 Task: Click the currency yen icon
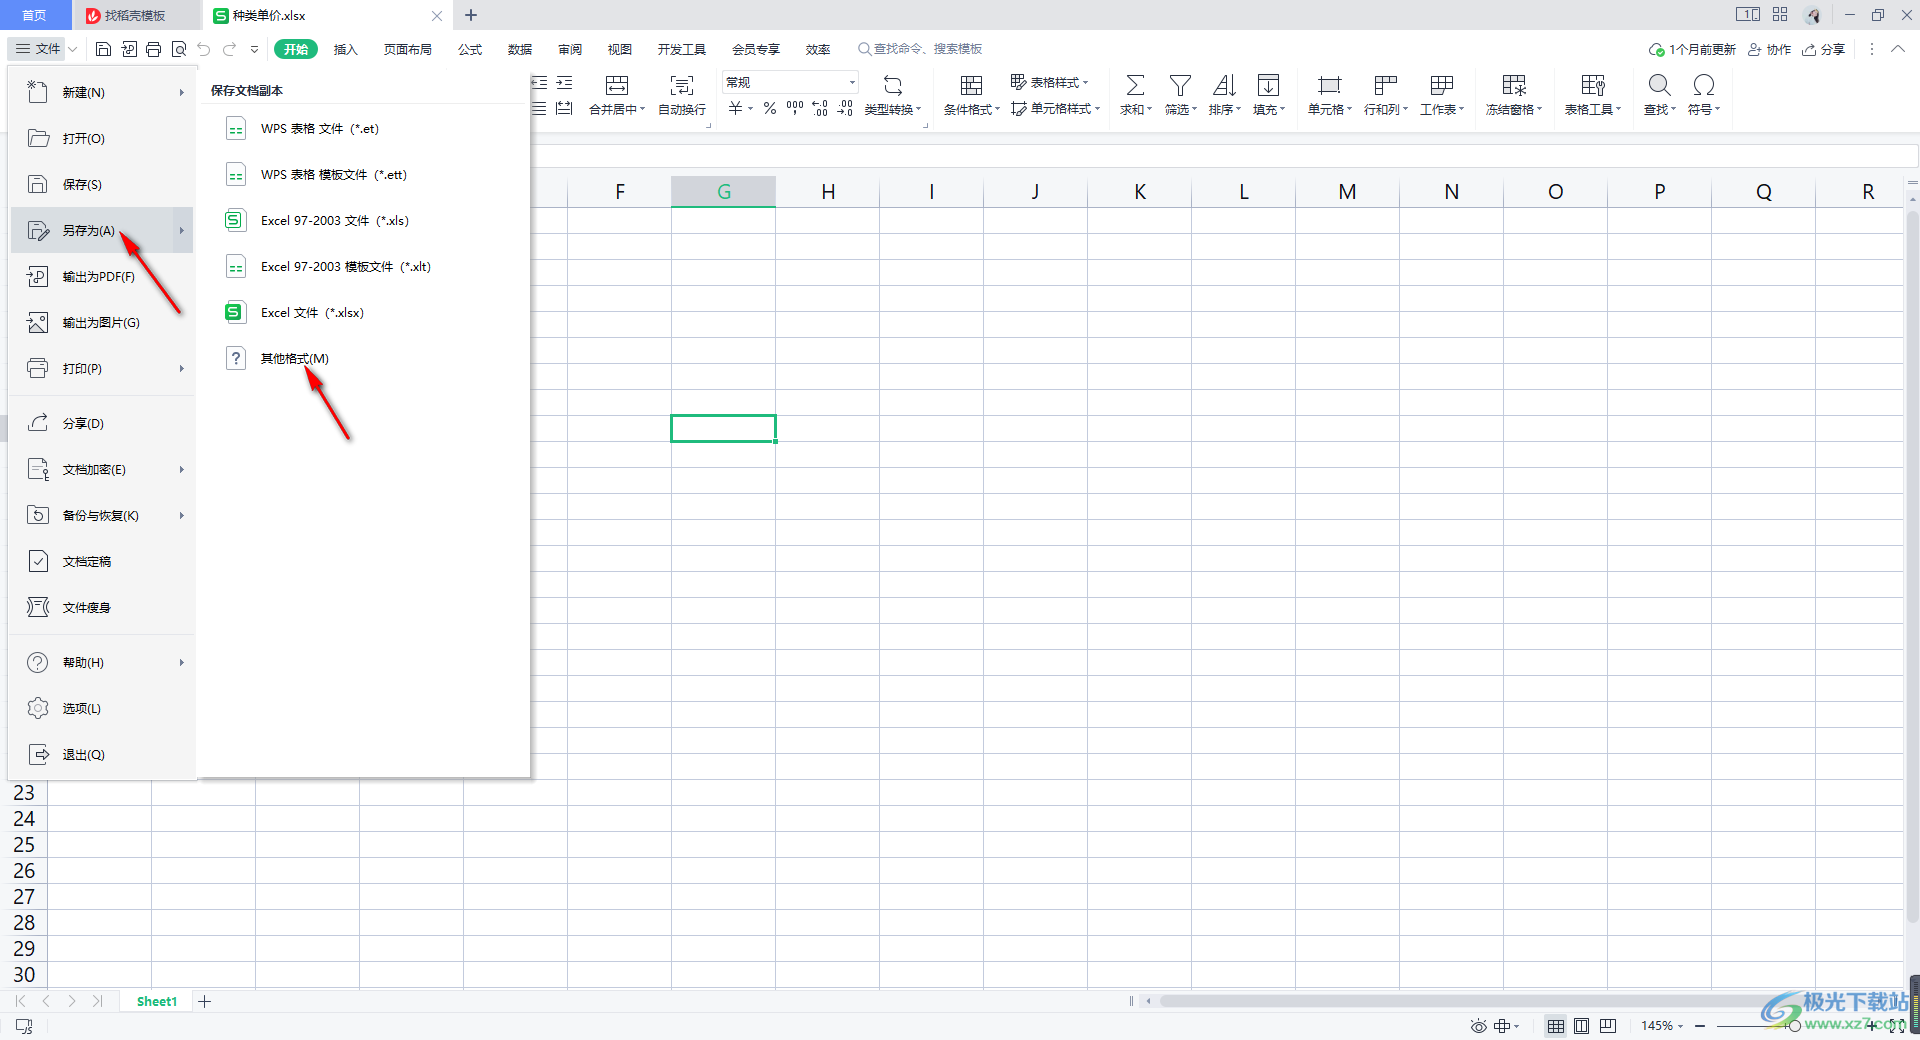[x=736, y=108]
